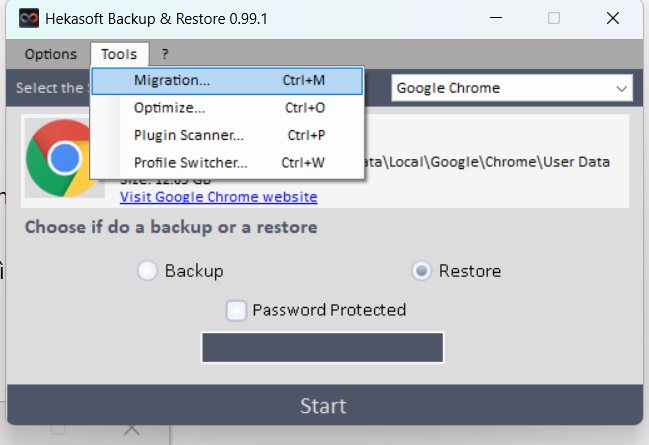Click the disabled maximize window button

tap(553, 18)
